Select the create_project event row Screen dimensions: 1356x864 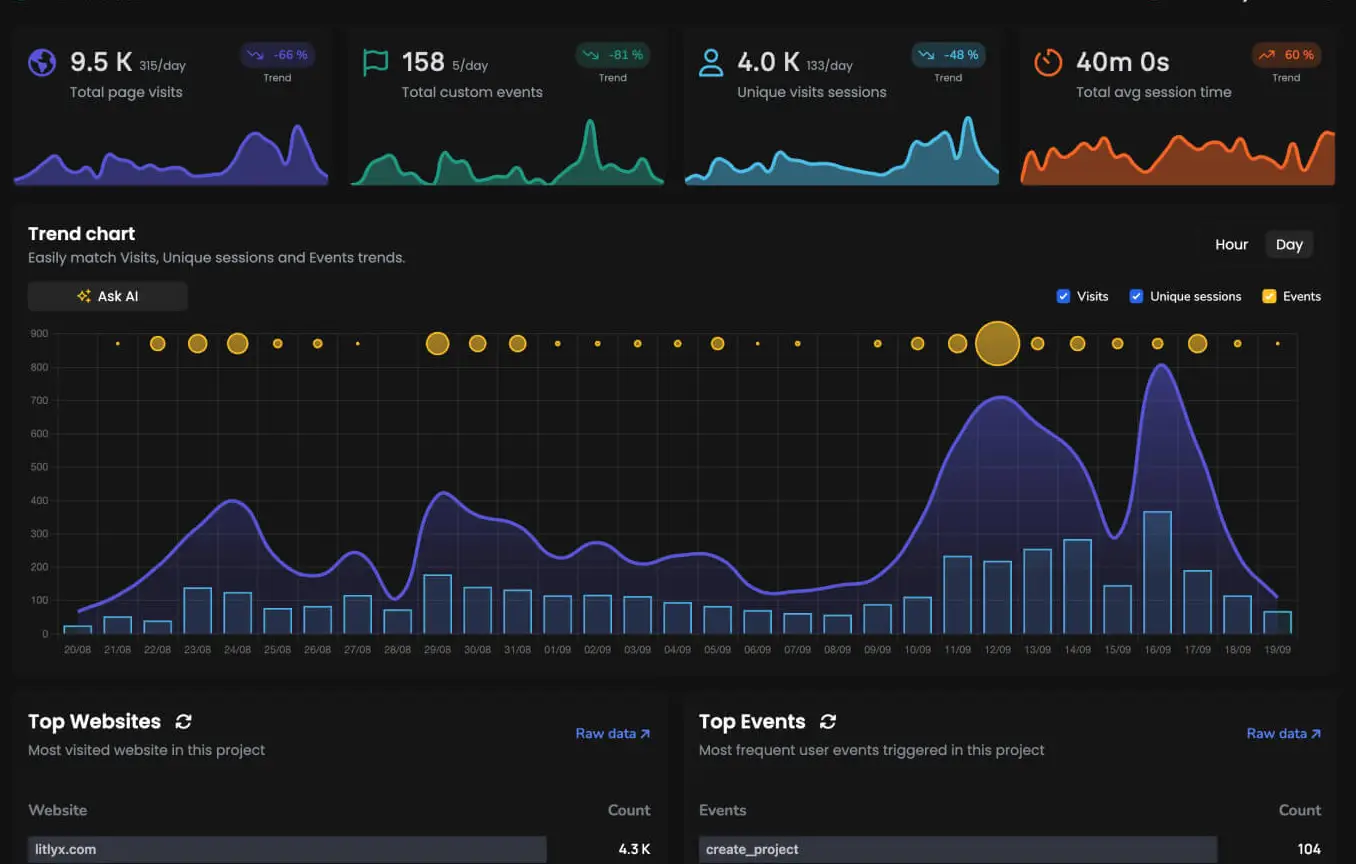957,849
